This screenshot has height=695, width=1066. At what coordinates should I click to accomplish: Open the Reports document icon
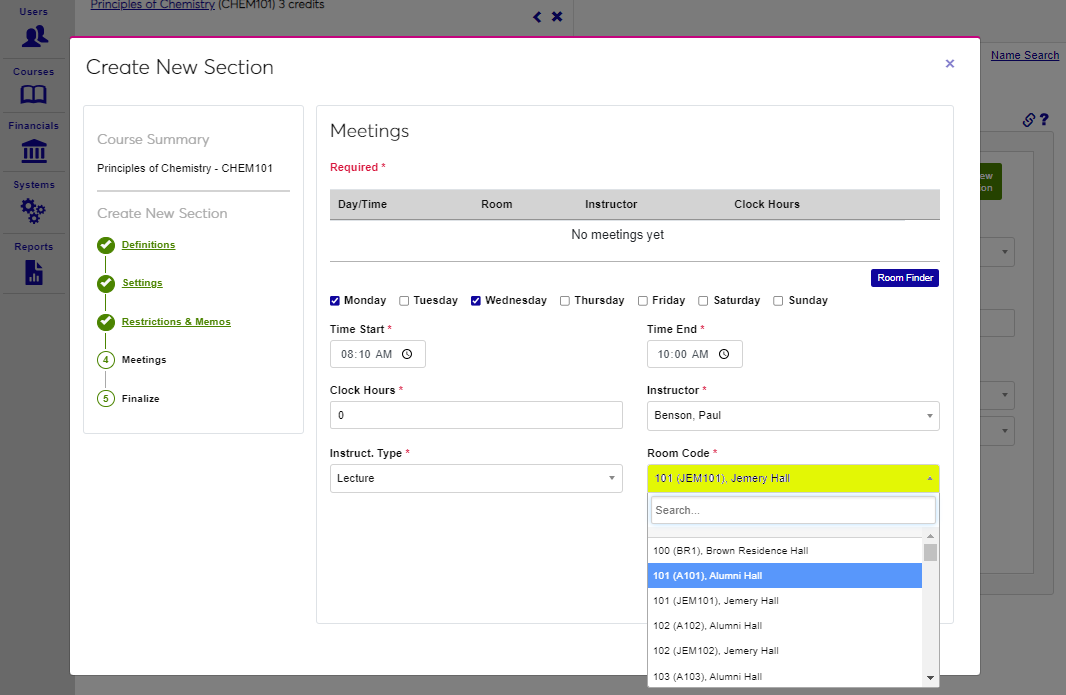(x=34, y=271)
